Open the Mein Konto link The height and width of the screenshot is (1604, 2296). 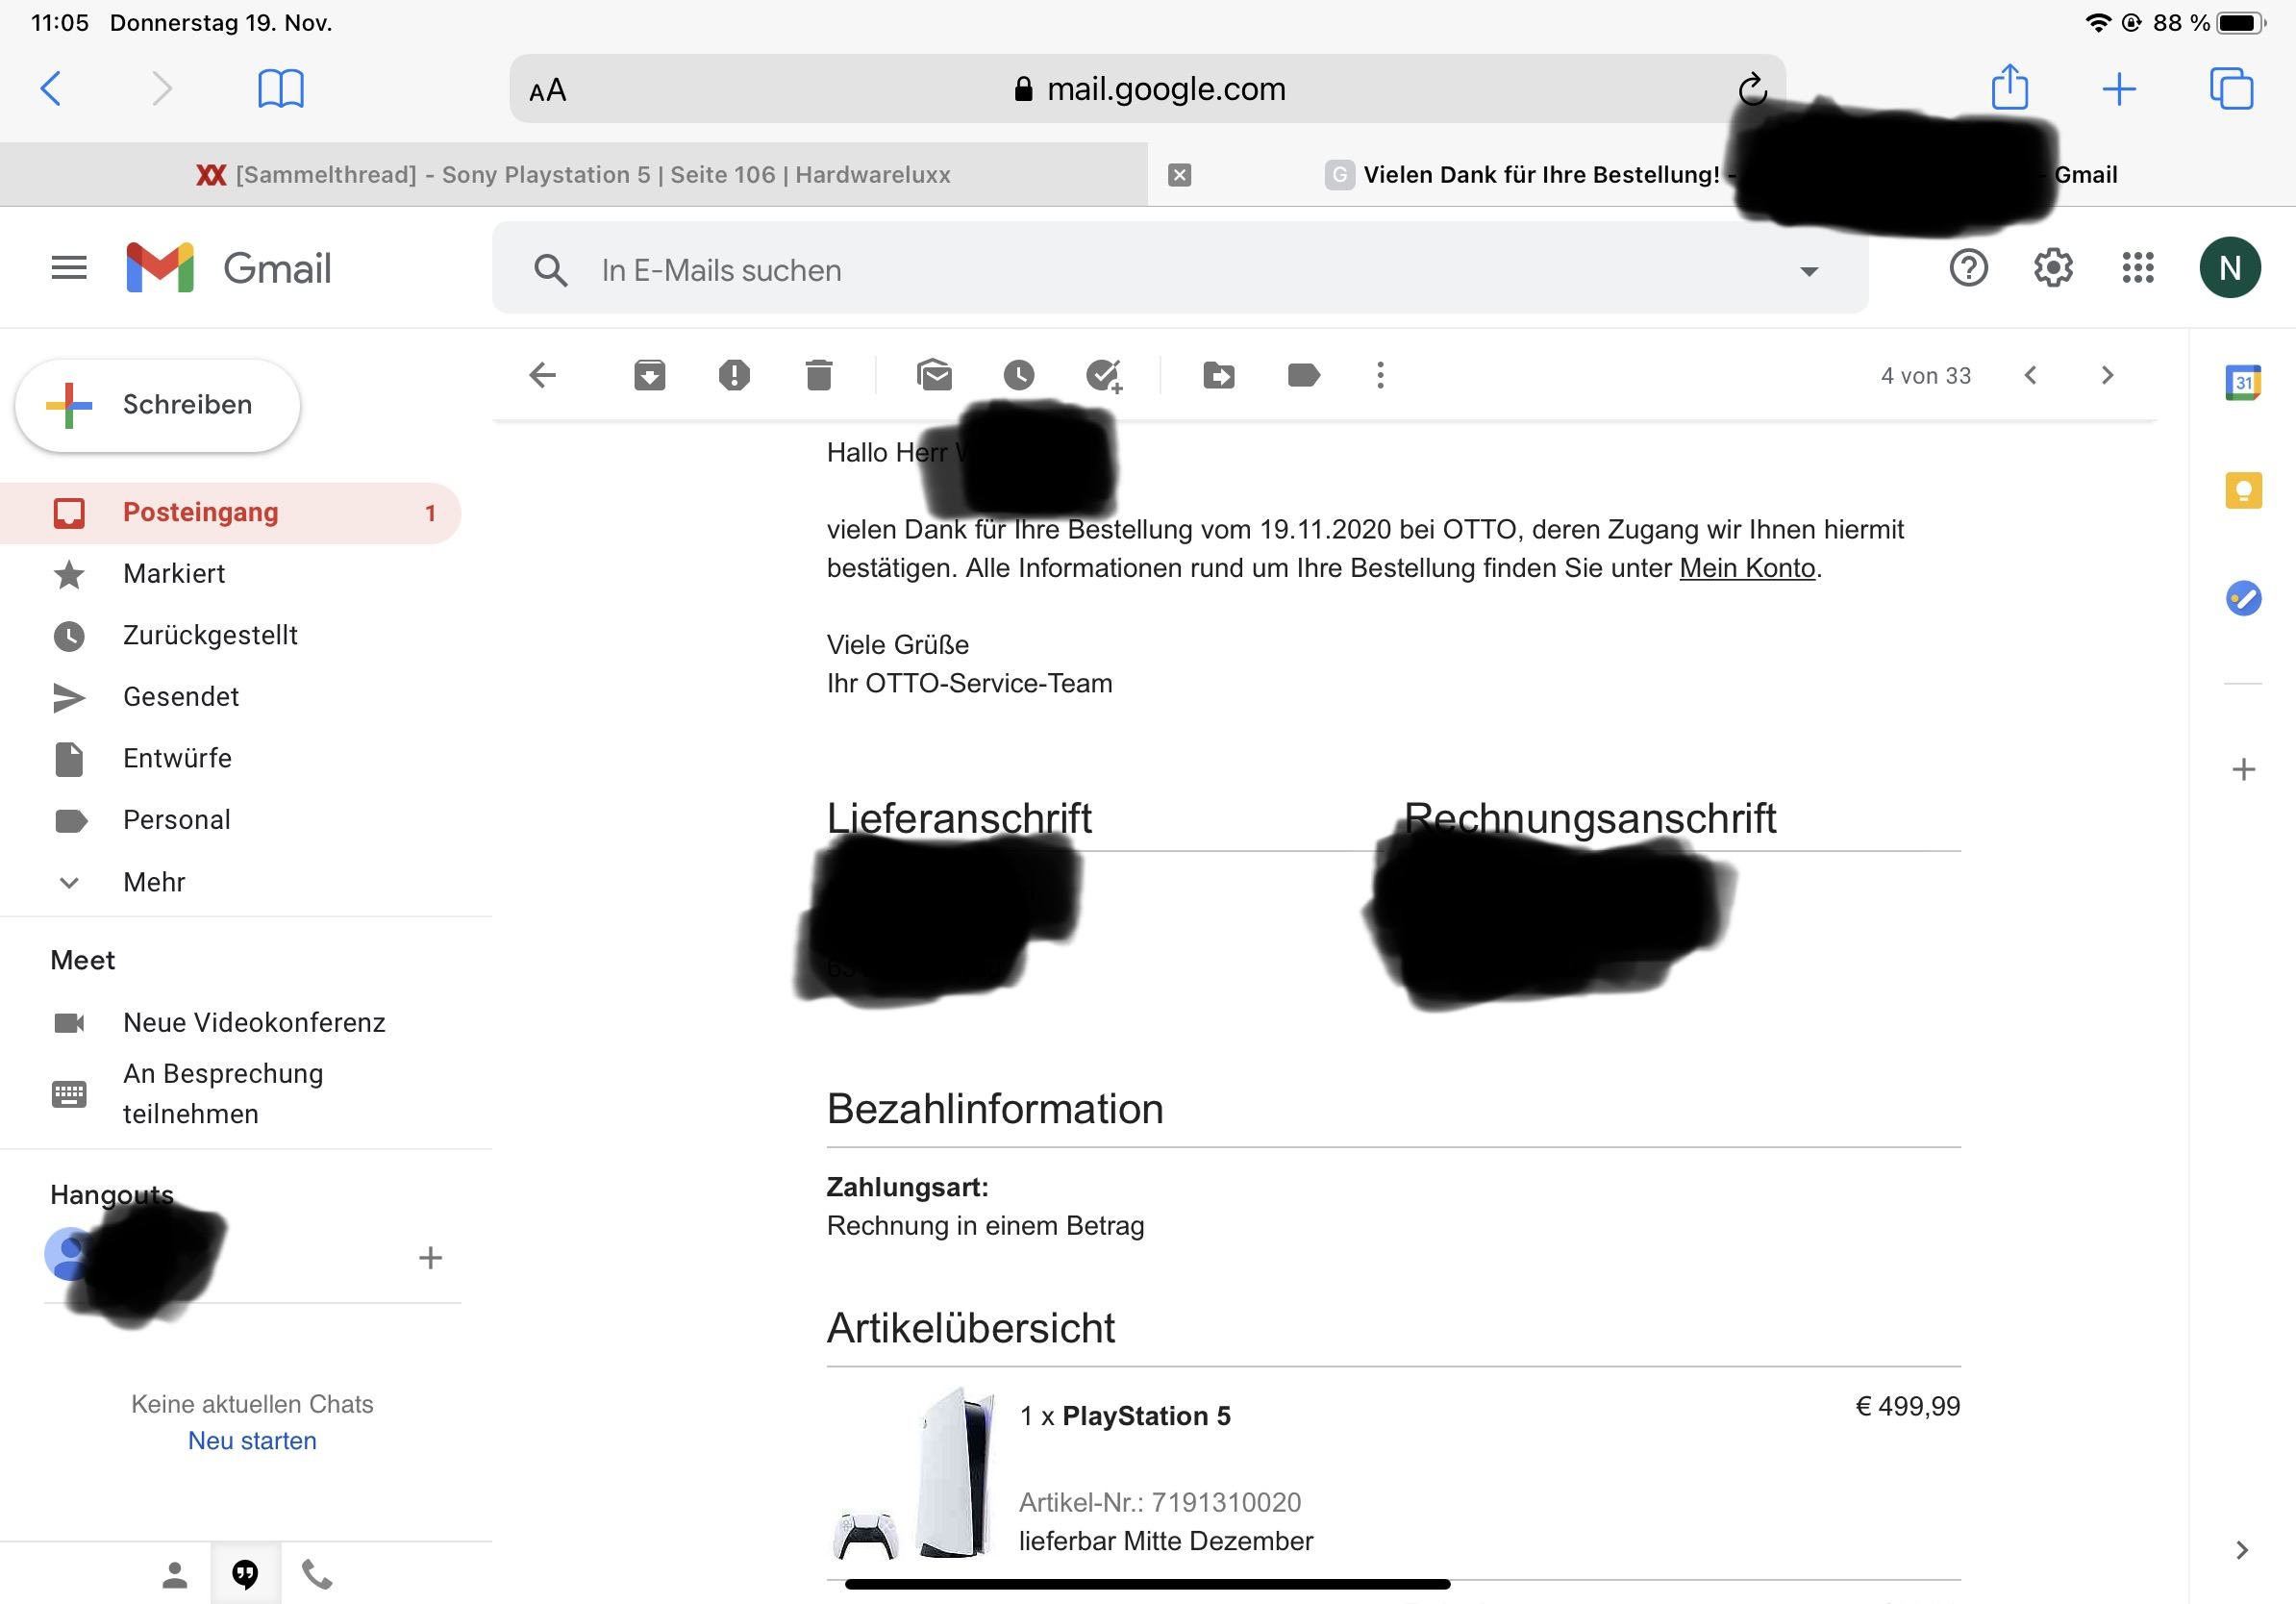click(1747, 568)
